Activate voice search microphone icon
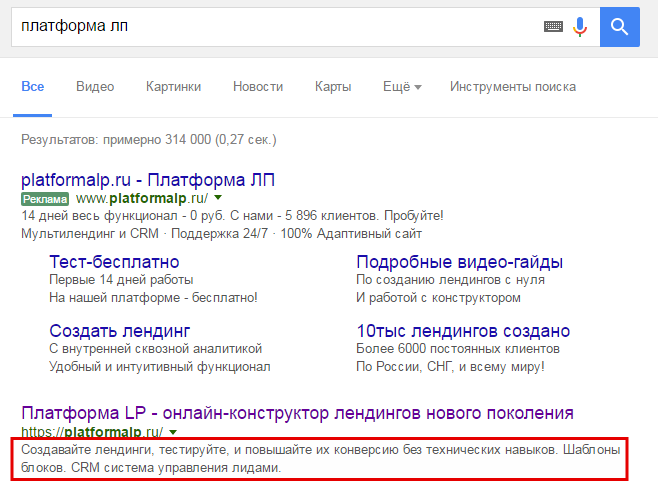658x493 pixels. click(x=580, y=27)
